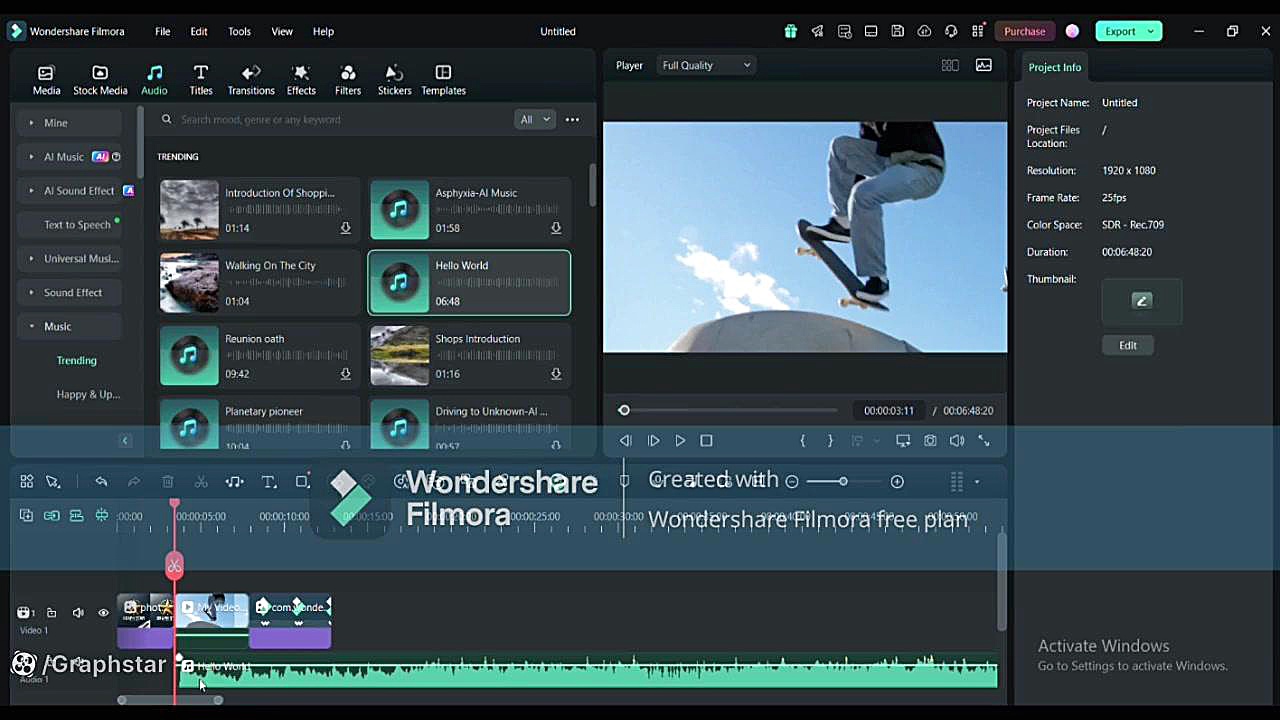Click the save project icon

click(898, 31)
